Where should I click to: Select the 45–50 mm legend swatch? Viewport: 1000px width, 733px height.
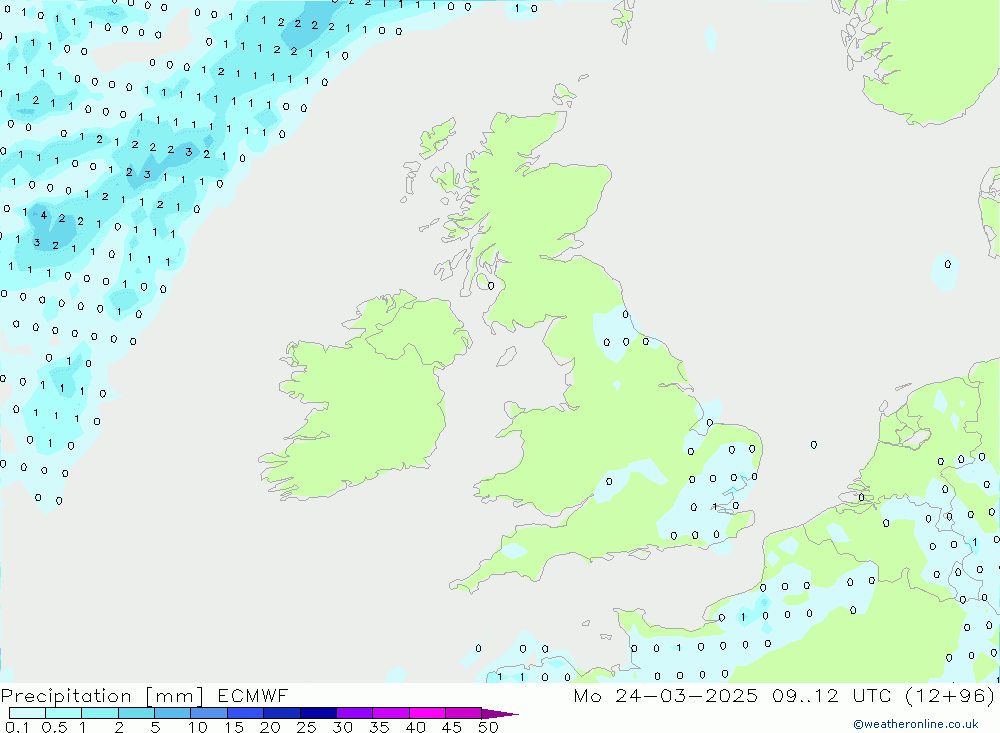(464, 713)
